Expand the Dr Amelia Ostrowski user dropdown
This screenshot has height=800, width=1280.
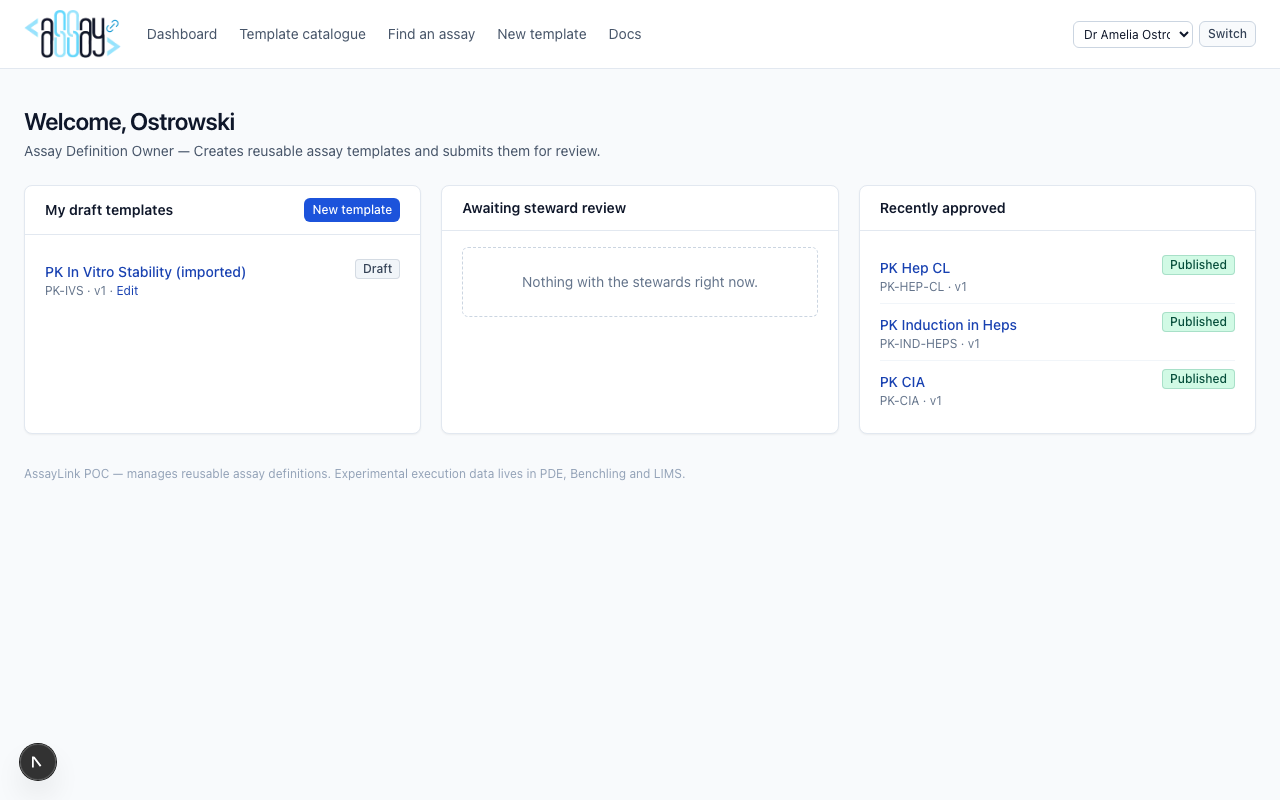(1132, 34)
